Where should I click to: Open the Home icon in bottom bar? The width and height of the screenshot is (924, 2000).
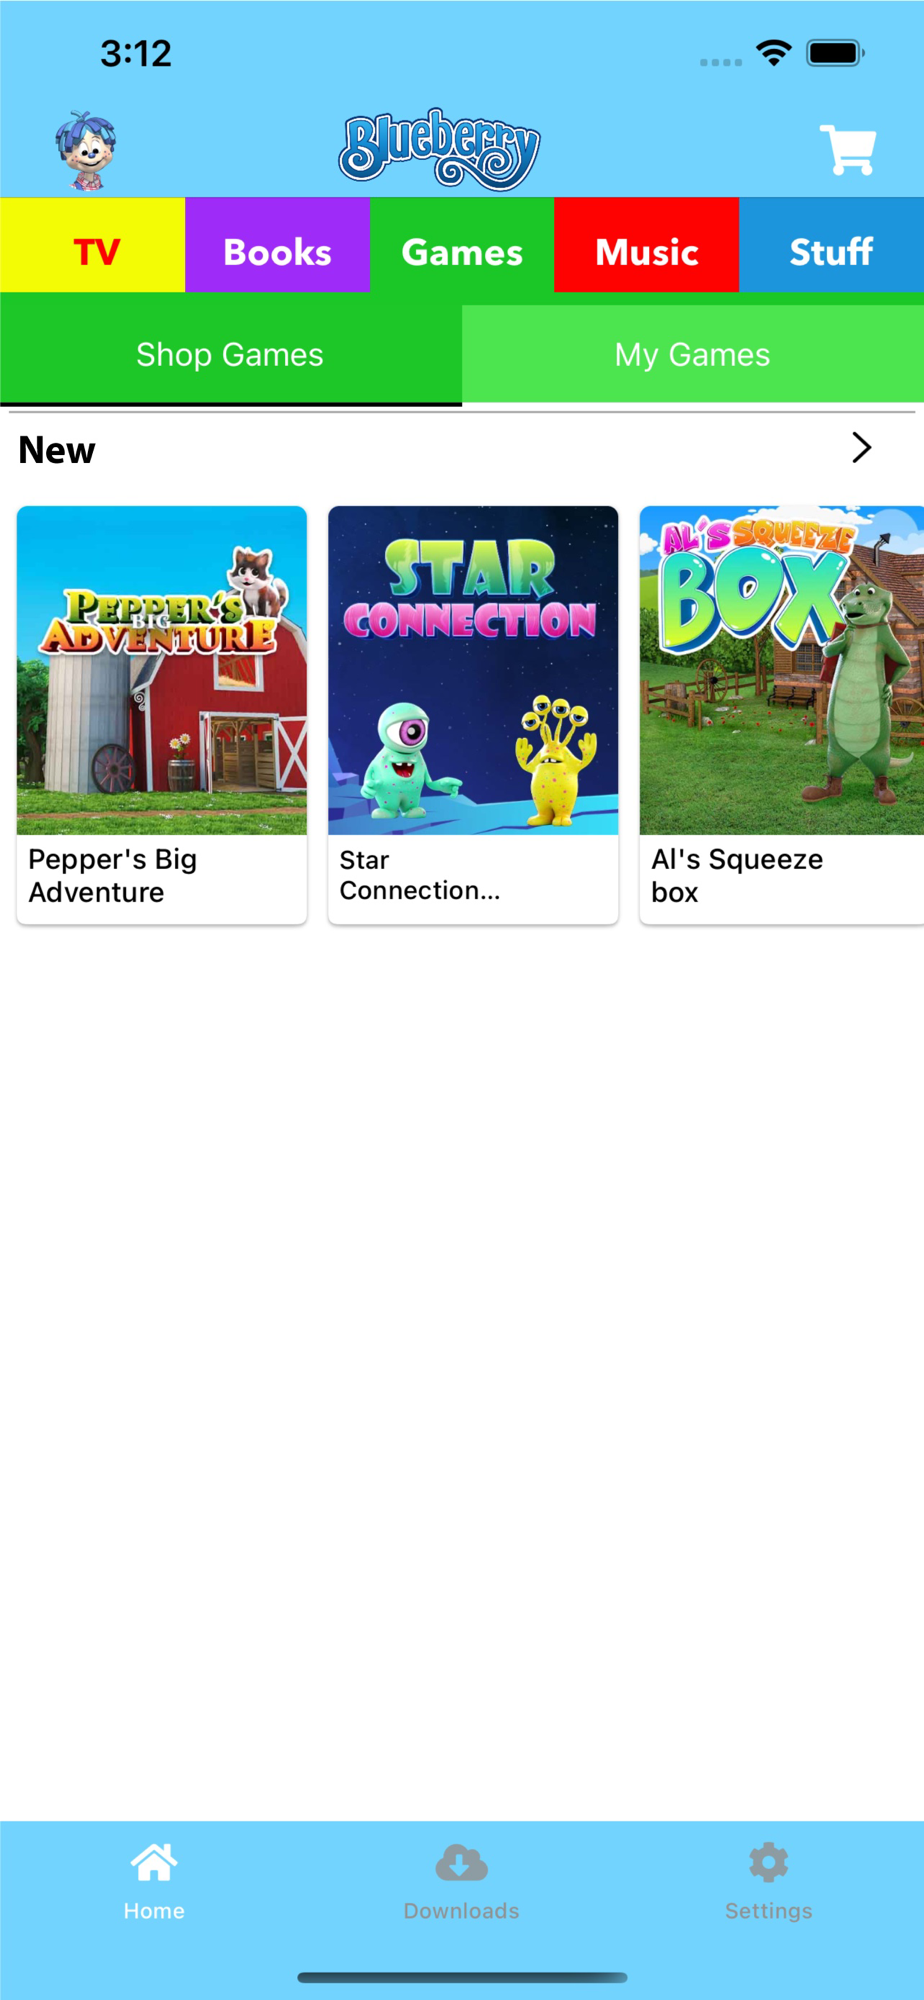pyautogui.click(x=154, y=1862)
